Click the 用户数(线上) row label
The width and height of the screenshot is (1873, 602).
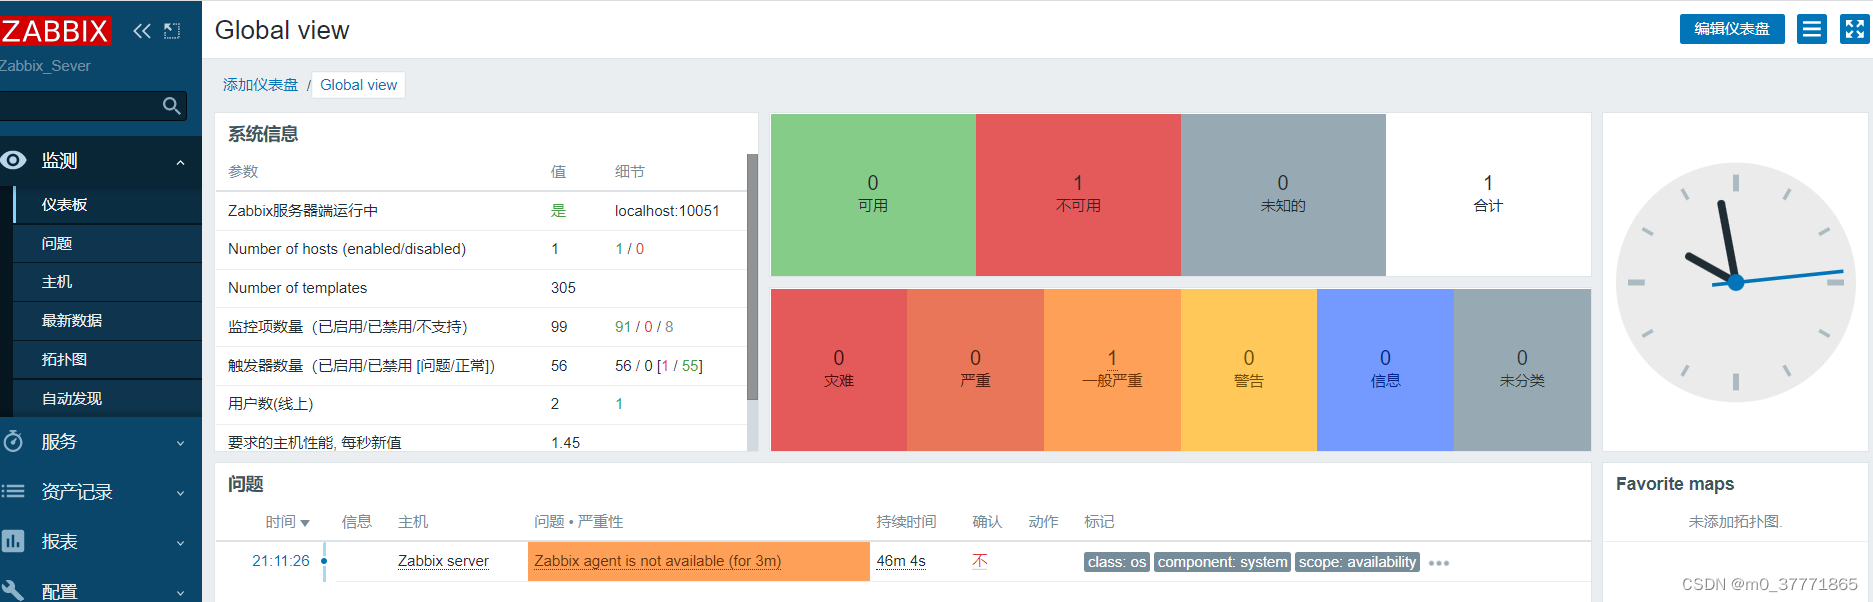tap(270, 404)
